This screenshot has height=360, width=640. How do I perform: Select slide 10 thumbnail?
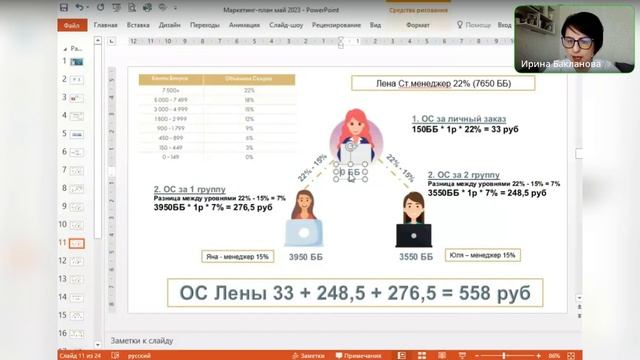76,225
